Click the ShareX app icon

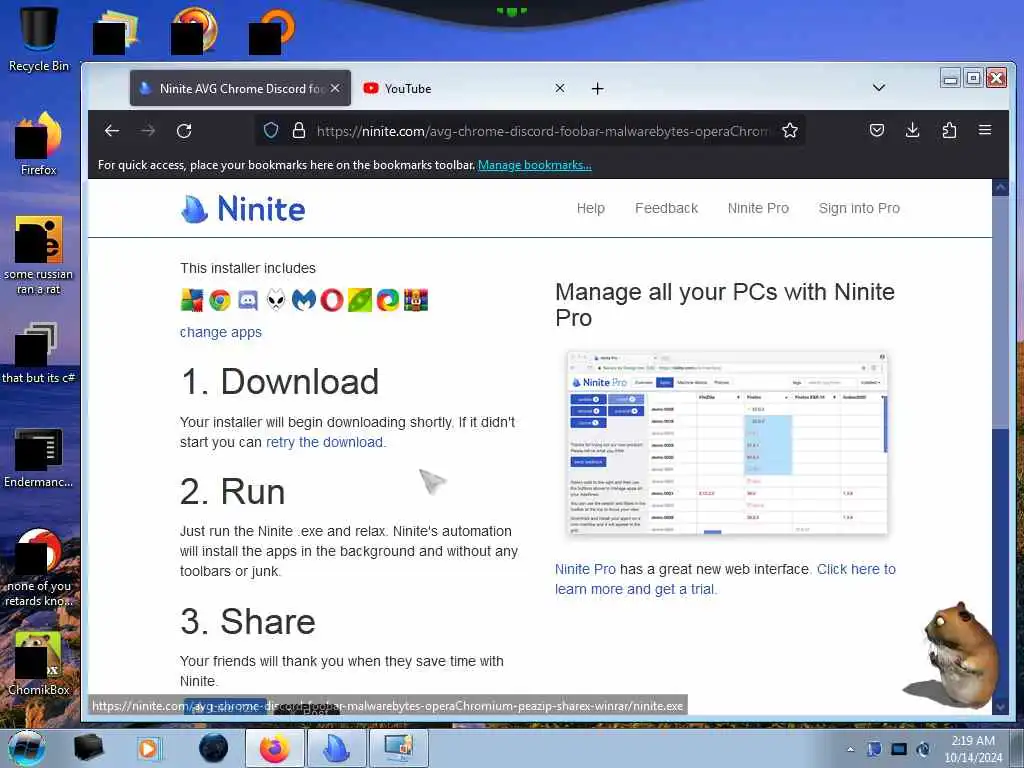(388, 300)
